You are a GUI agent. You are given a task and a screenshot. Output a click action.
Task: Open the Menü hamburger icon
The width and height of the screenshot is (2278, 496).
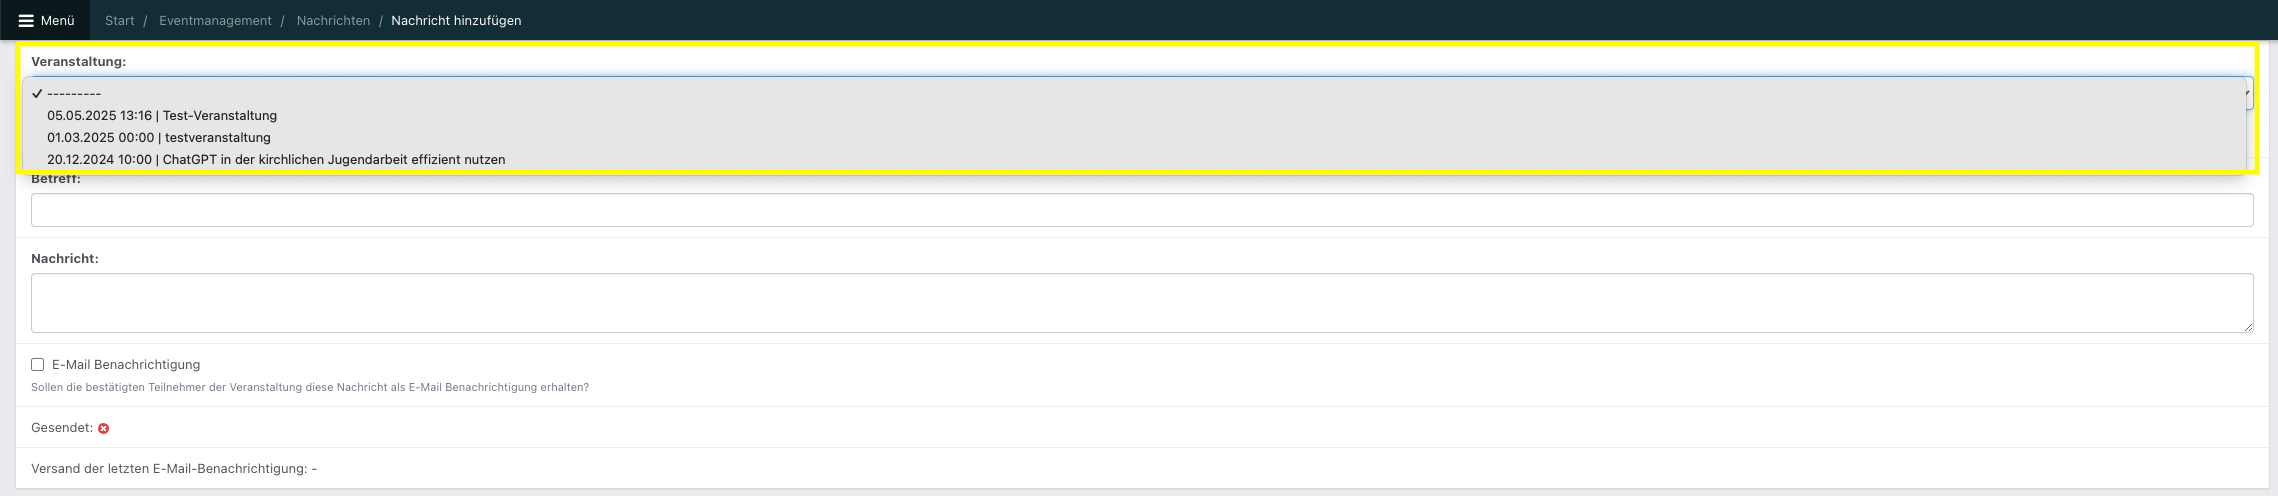pos(26,20)
